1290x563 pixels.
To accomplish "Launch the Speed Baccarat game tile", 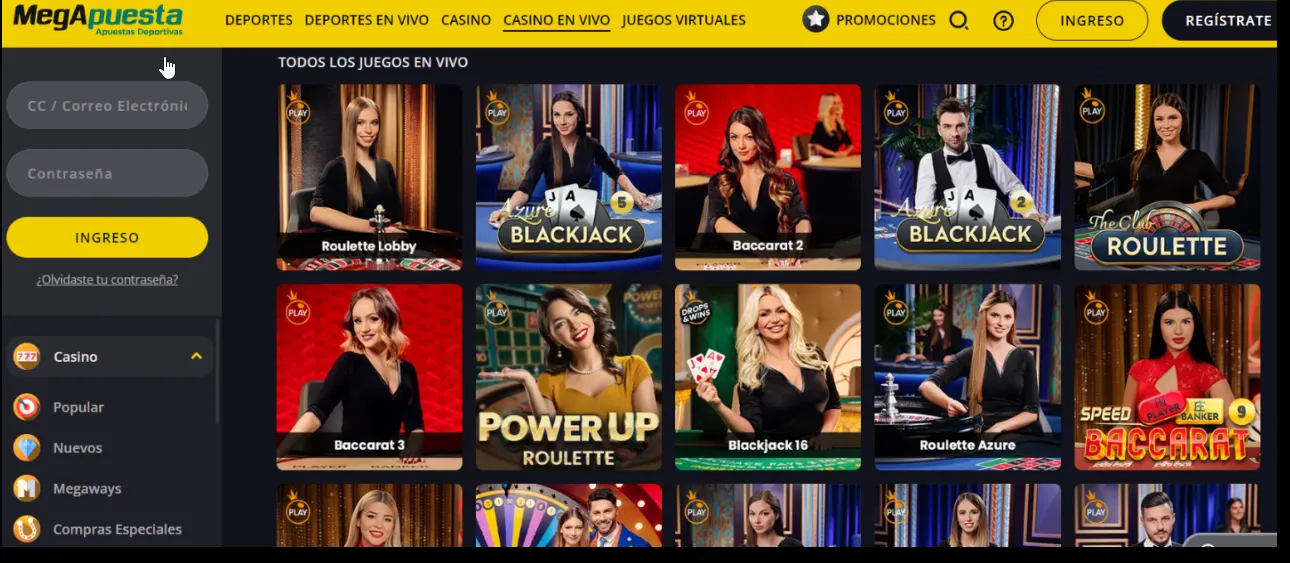I will coord(1167,377).
